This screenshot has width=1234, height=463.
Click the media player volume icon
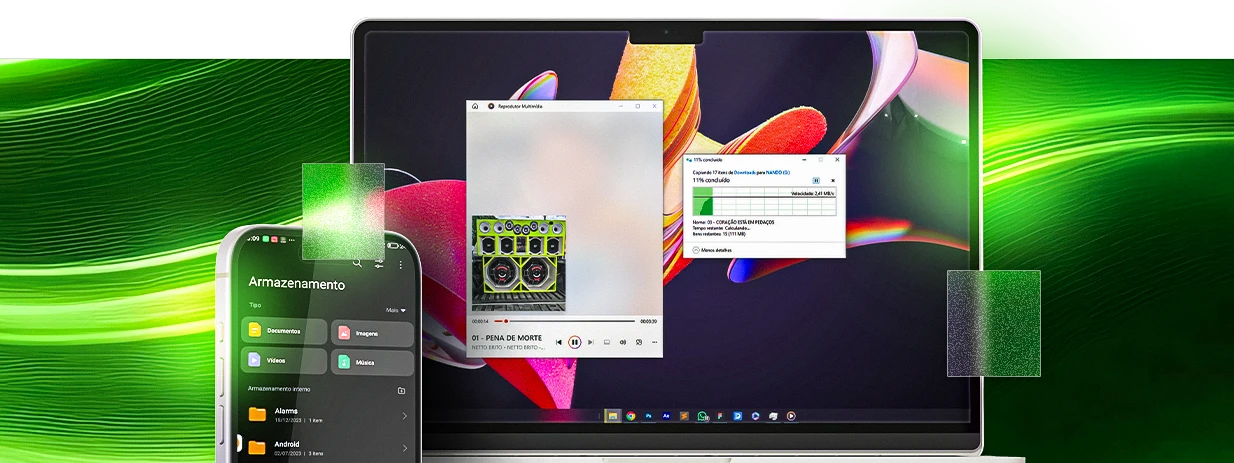point(623,342)
